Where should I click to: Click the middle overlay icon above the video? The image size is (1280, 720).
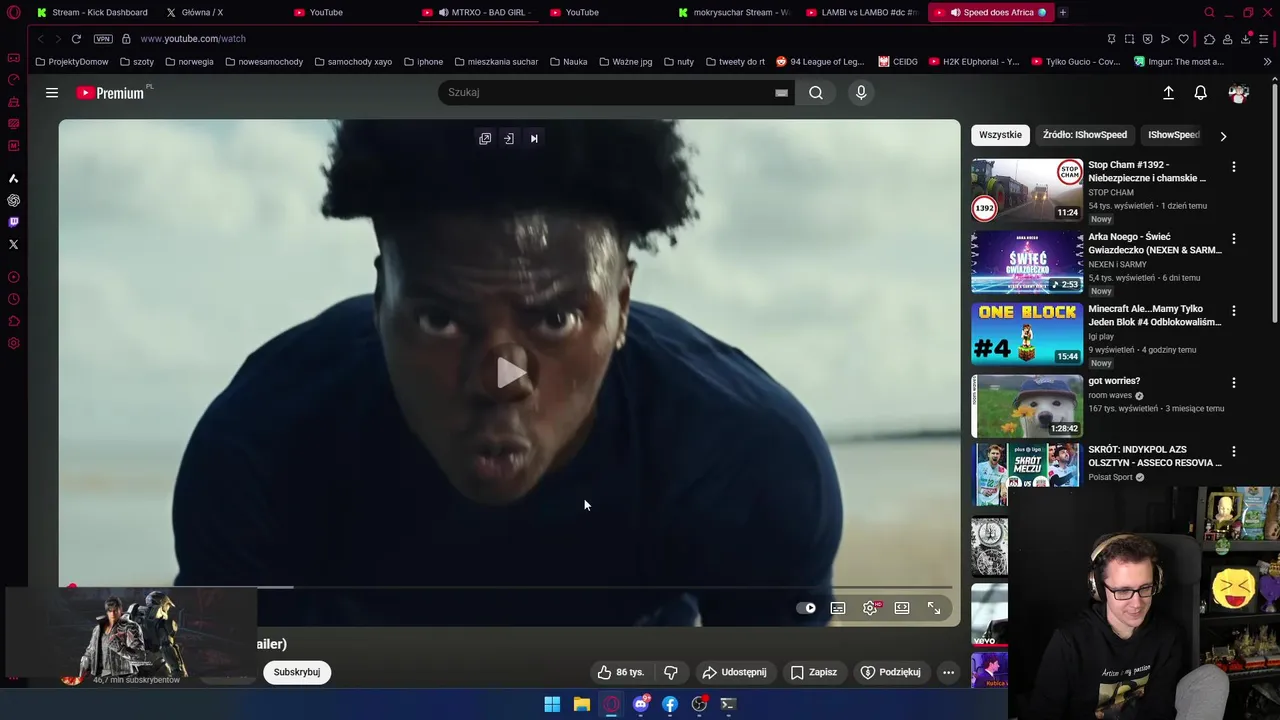click(x=509, y=139)
